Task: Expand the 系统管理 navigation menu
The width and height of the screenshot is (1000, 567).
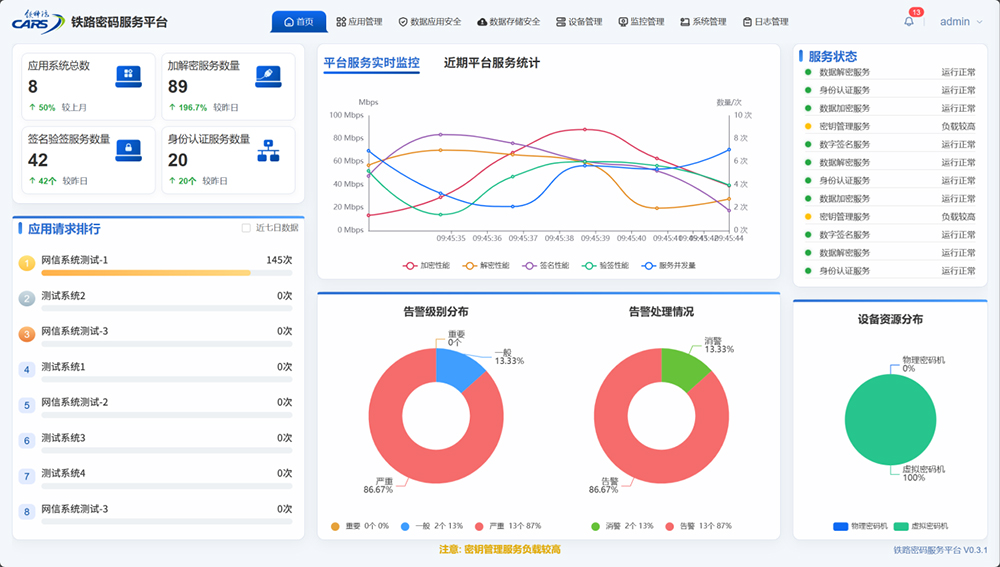Action: pyautogui.click(x=703, y=22)
